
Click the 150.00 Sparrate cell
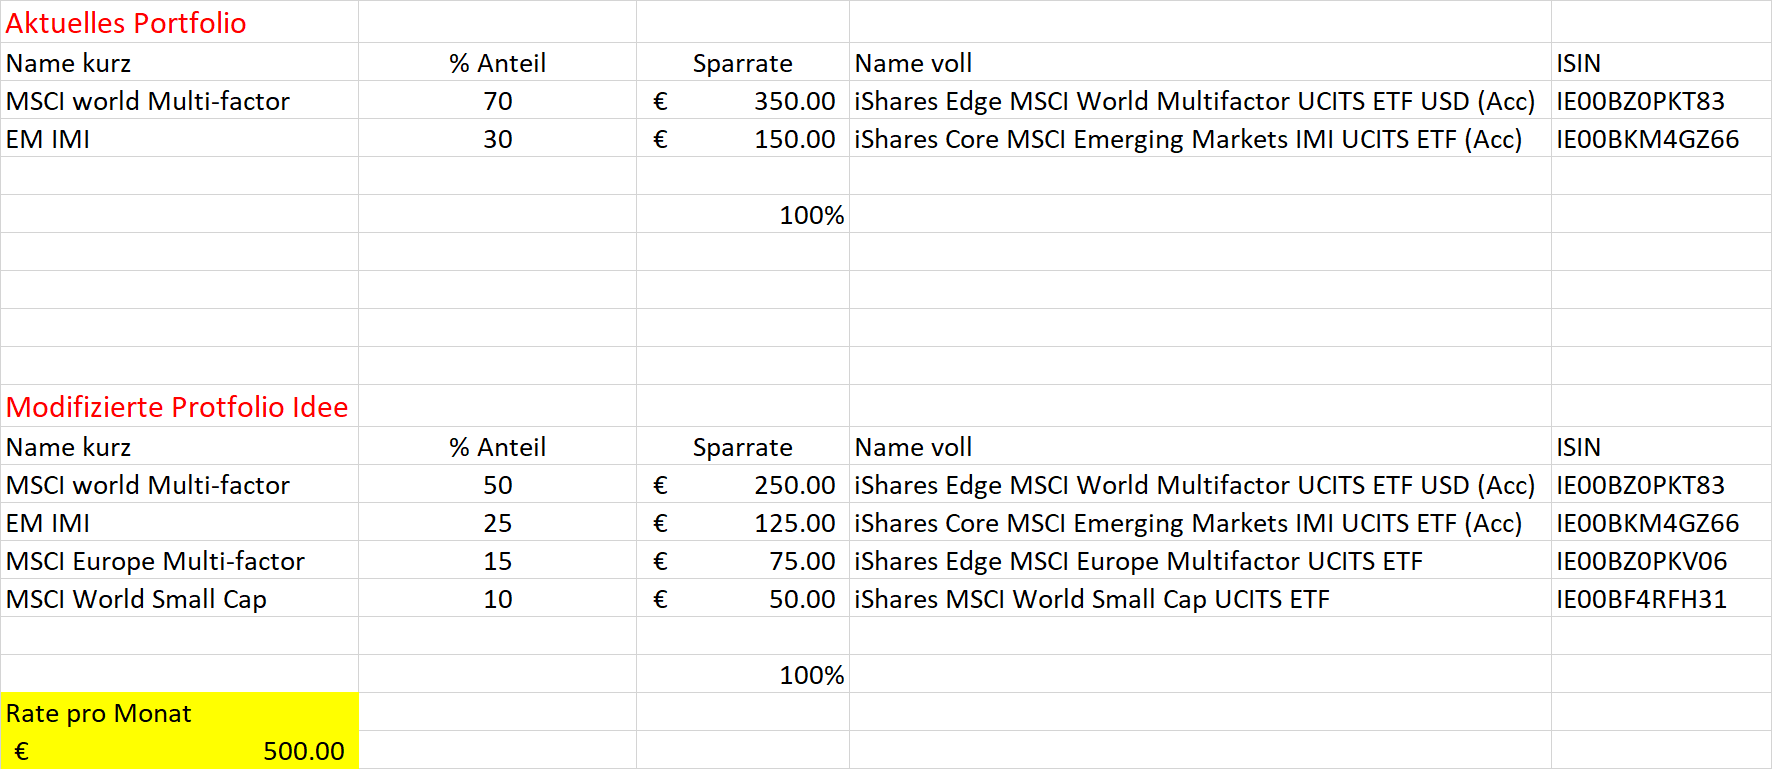tap(743, 138)
